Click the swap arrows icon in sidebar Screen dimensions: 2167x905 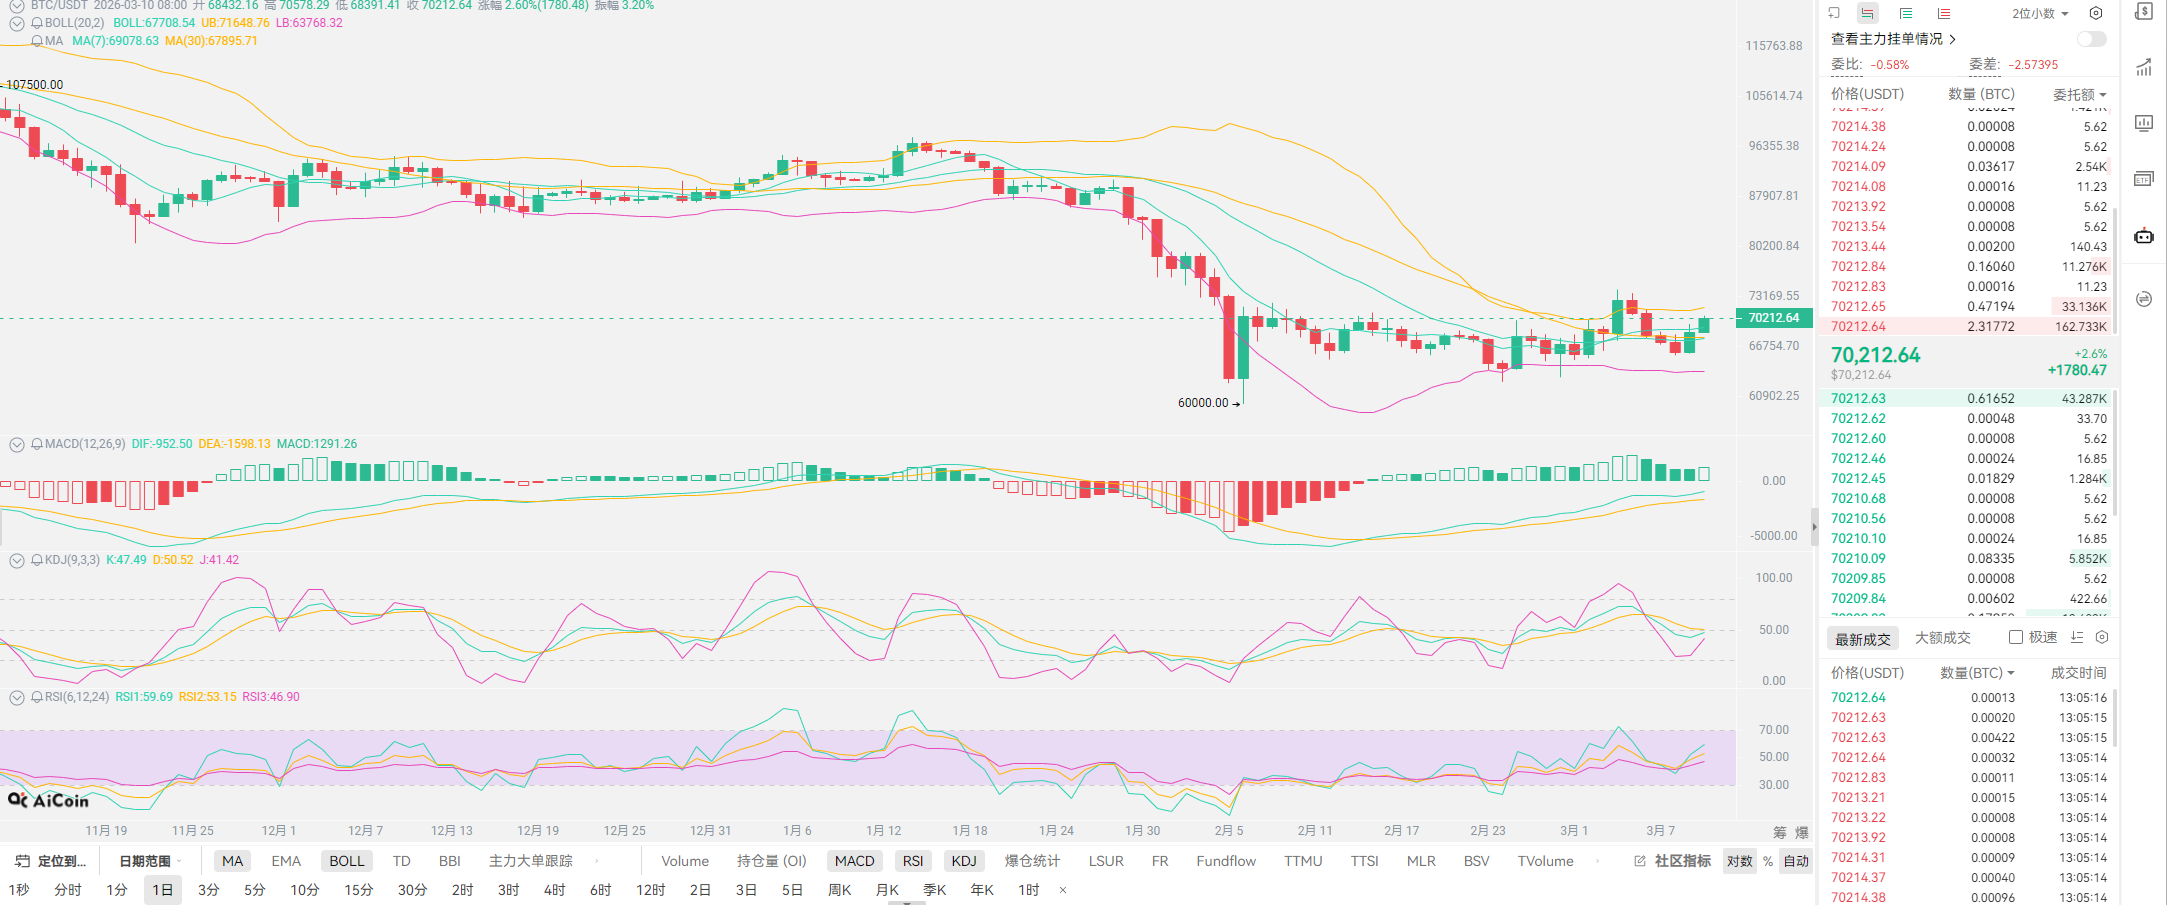click(x=2143, y=299)
